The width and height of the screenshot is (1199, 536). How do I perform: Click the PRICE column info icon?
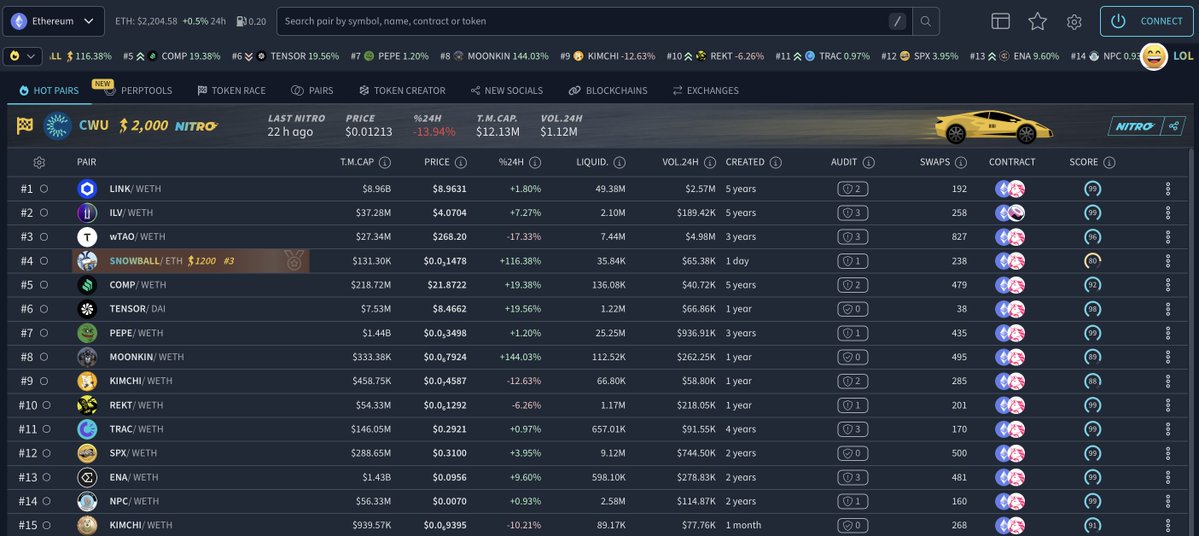click(460, 162)
